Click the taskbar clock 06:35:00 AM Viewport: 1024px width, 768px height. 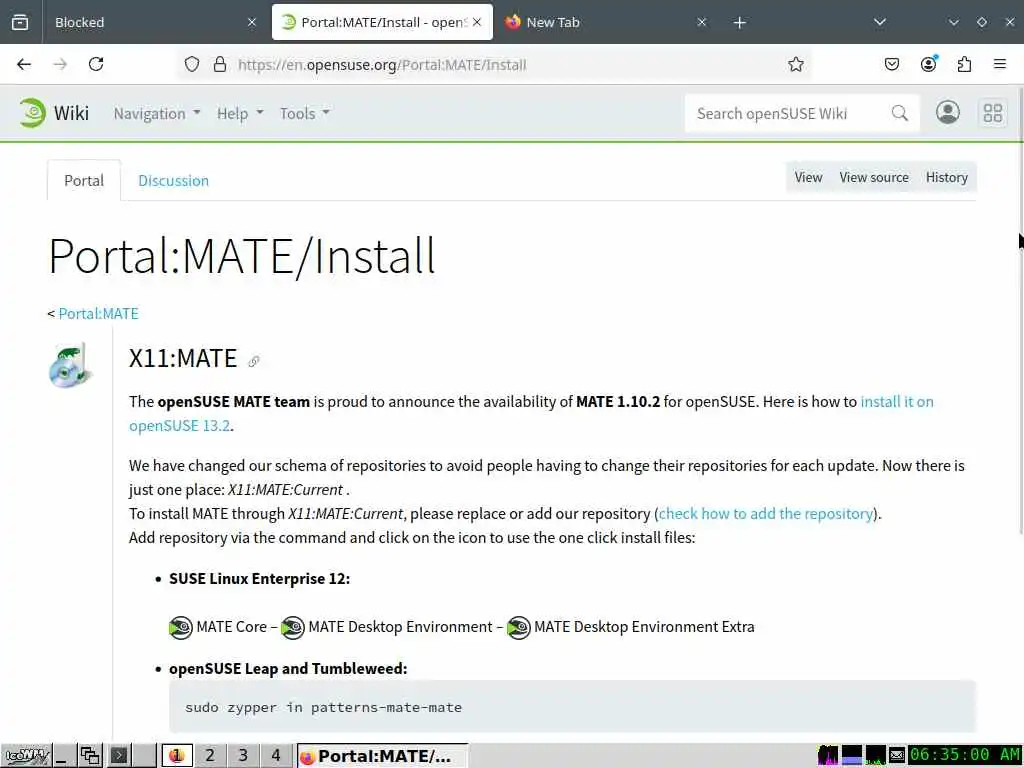(965, 755)
